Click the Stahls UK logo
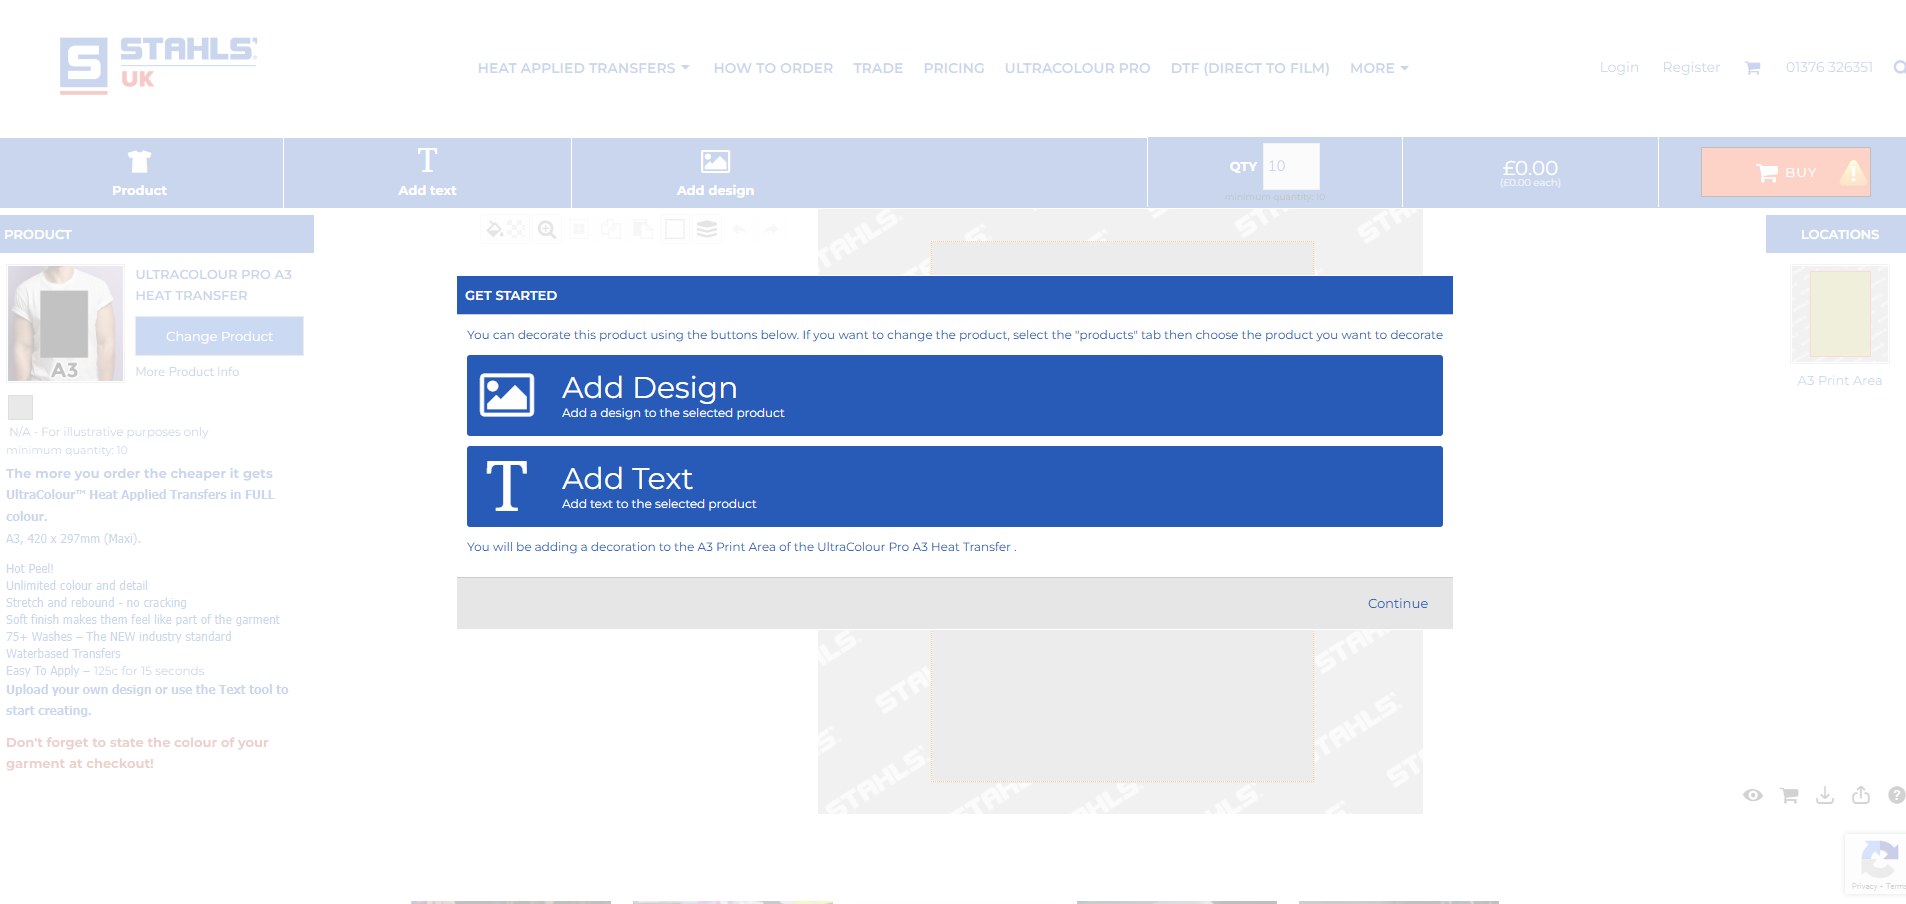 point(158,65)
